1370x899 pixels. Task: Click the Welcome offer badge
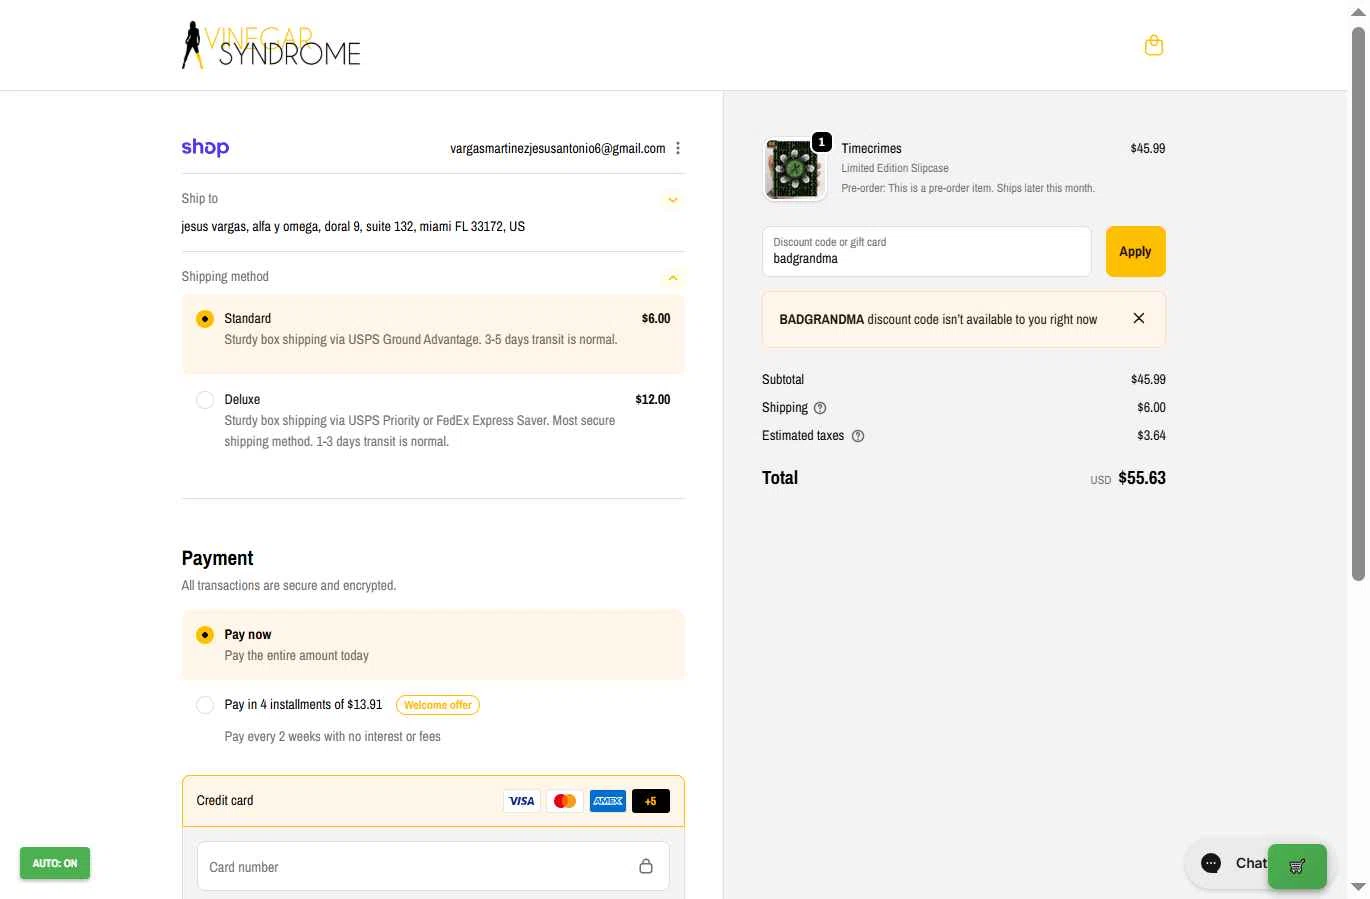[x=438, y=705]
